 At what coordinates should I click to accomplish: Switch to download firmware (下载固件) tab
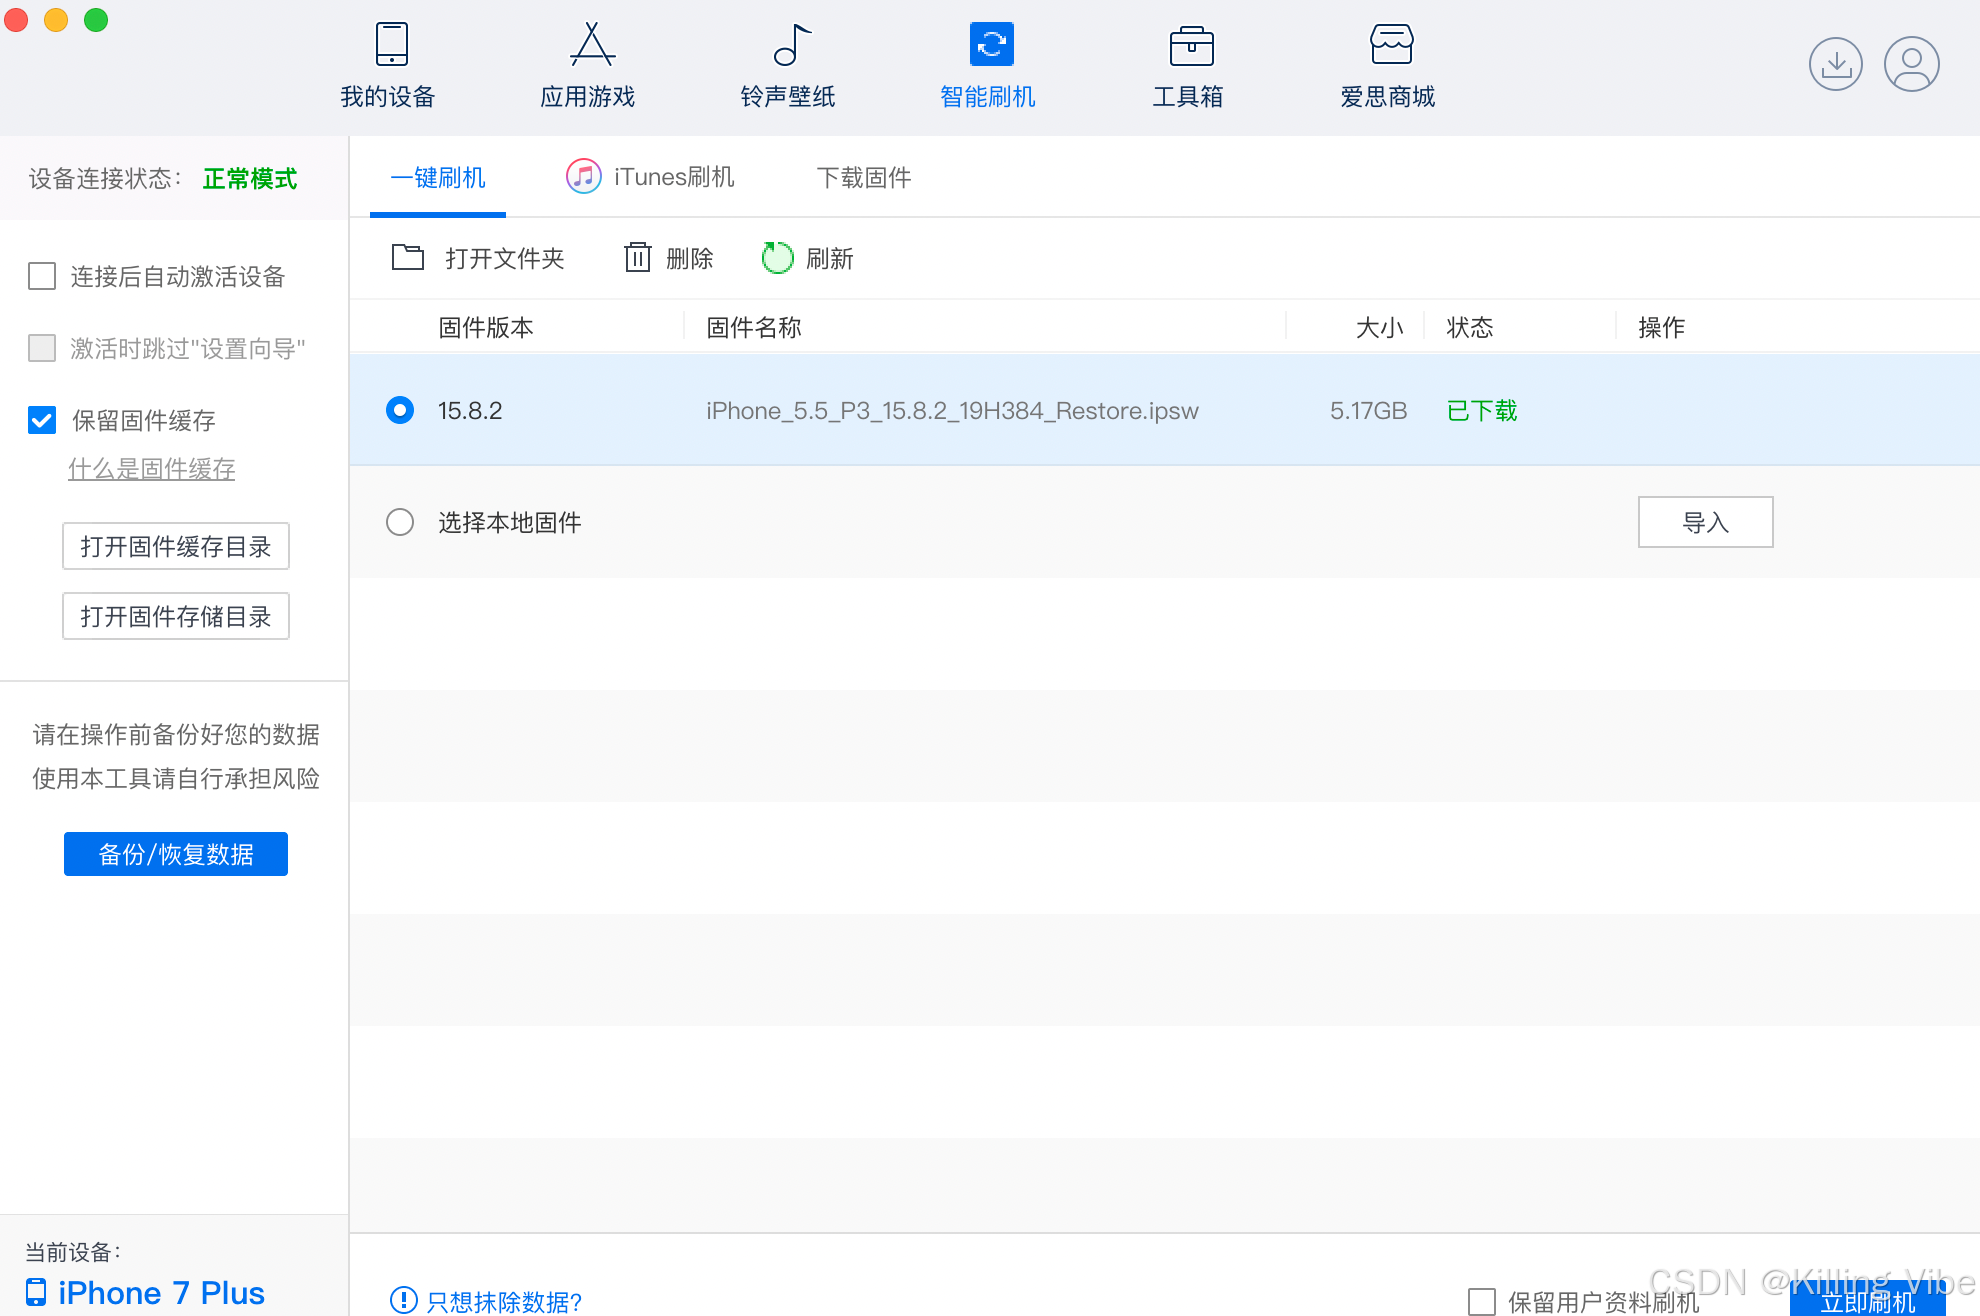[x=863, y=177]
